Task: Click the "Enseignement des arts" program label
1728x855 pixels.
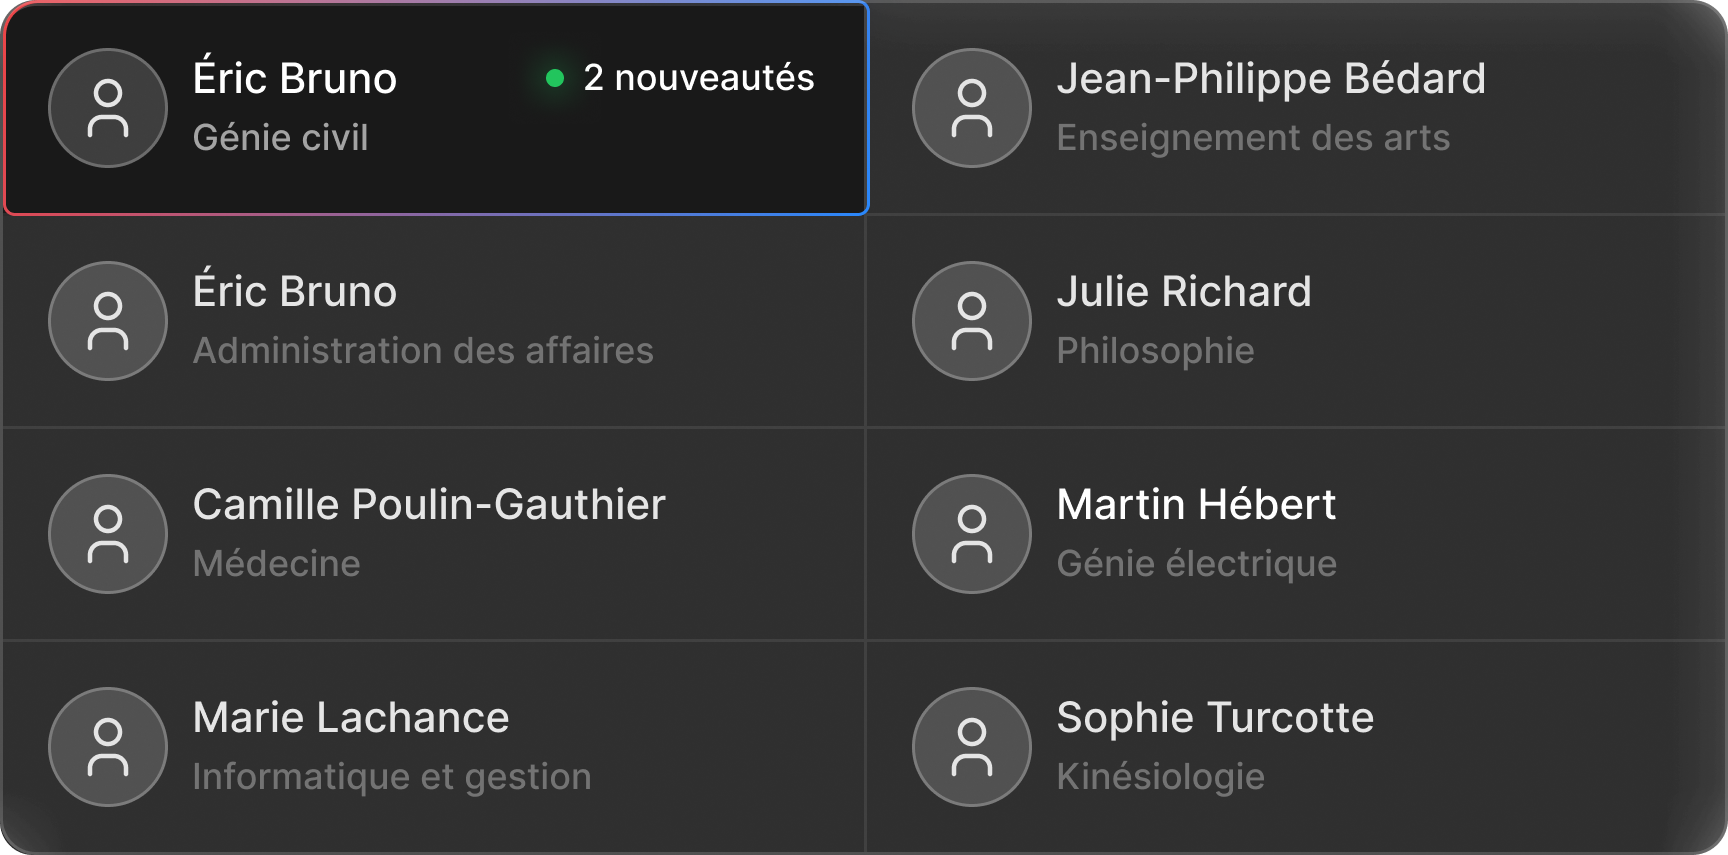Action: (1253, 138)
